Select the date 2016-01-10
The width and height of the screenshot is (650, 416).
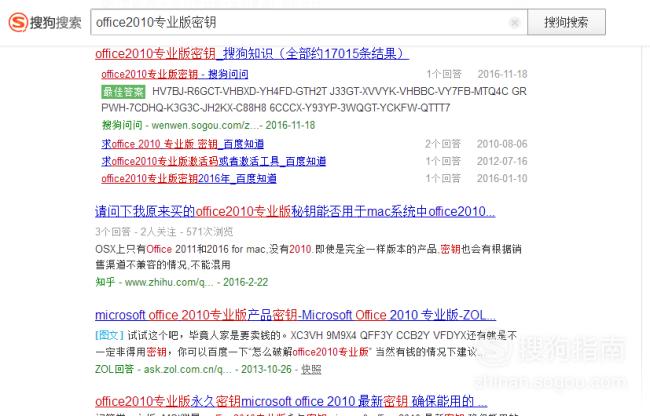point(502,179)
